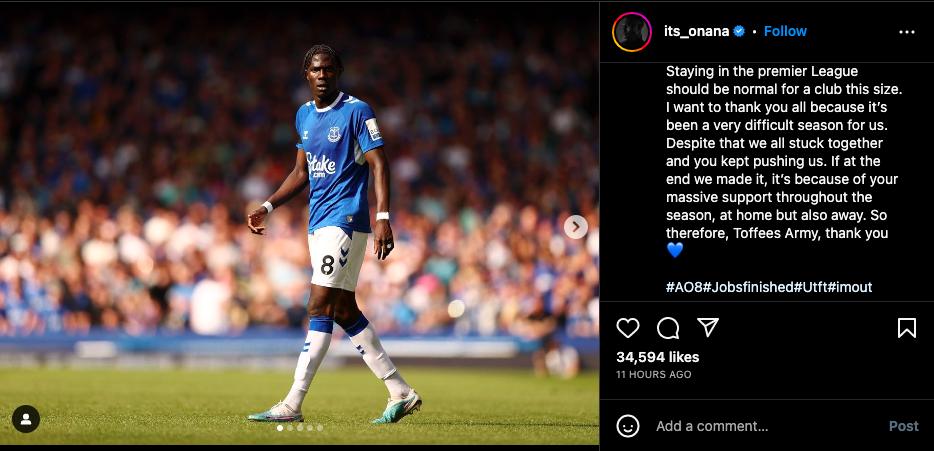The image size is (934, 451).
Task: Advance carousel with the next arrow
Action: pos(575,226)
